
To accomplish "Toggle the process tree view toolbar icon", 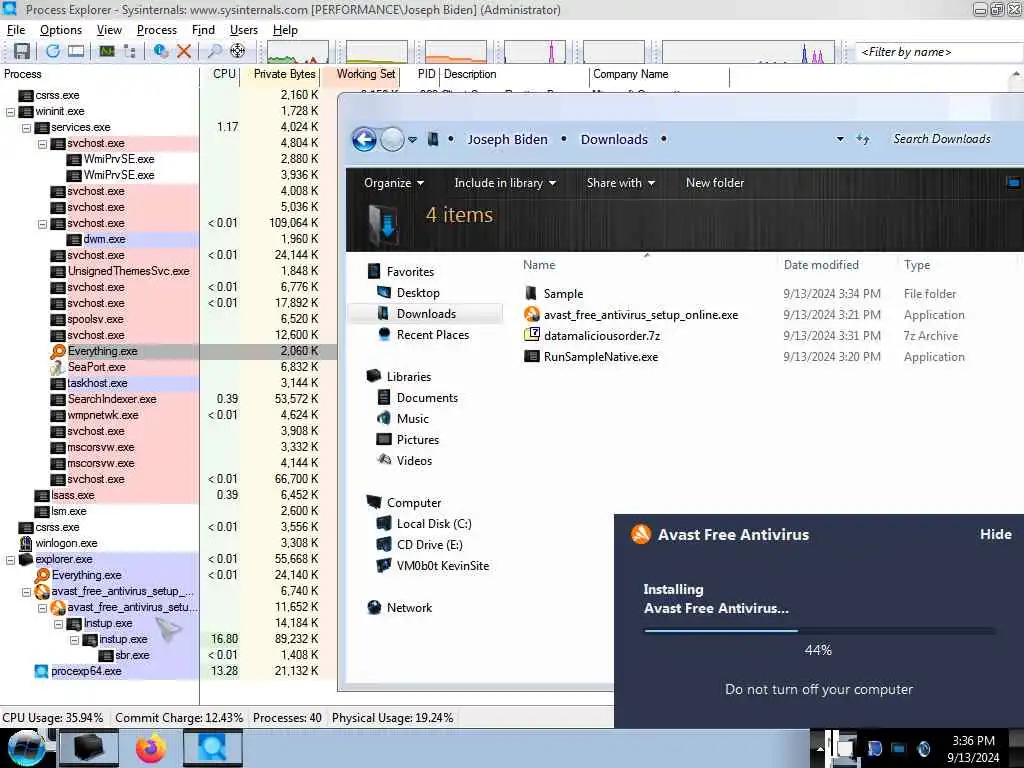I will (x=129, y=51).
